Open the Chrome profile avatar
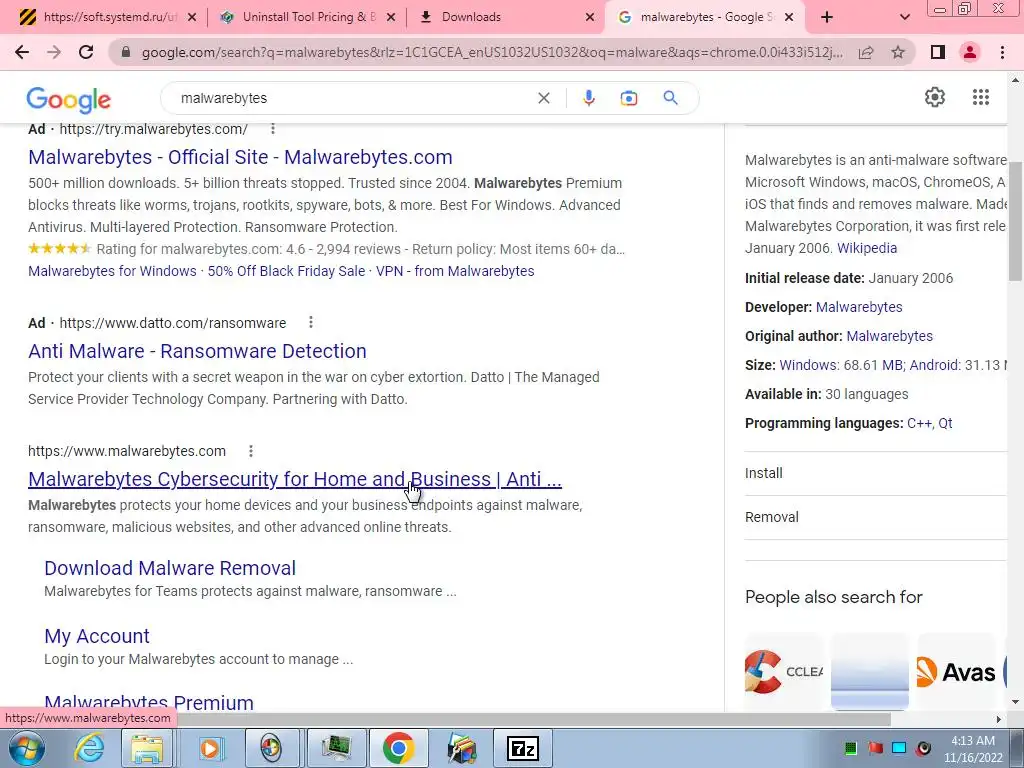 pos(970,52)
